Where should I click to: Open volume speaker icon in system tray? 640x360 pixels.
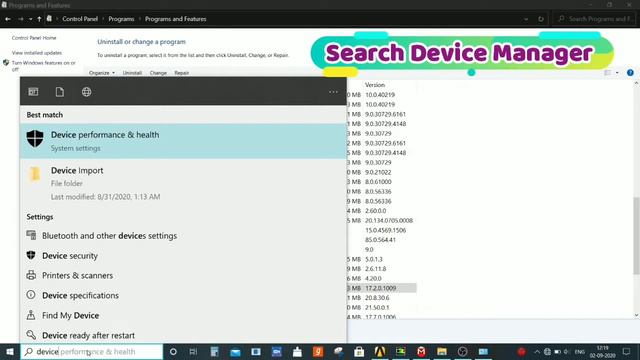(x=567, y=351)
